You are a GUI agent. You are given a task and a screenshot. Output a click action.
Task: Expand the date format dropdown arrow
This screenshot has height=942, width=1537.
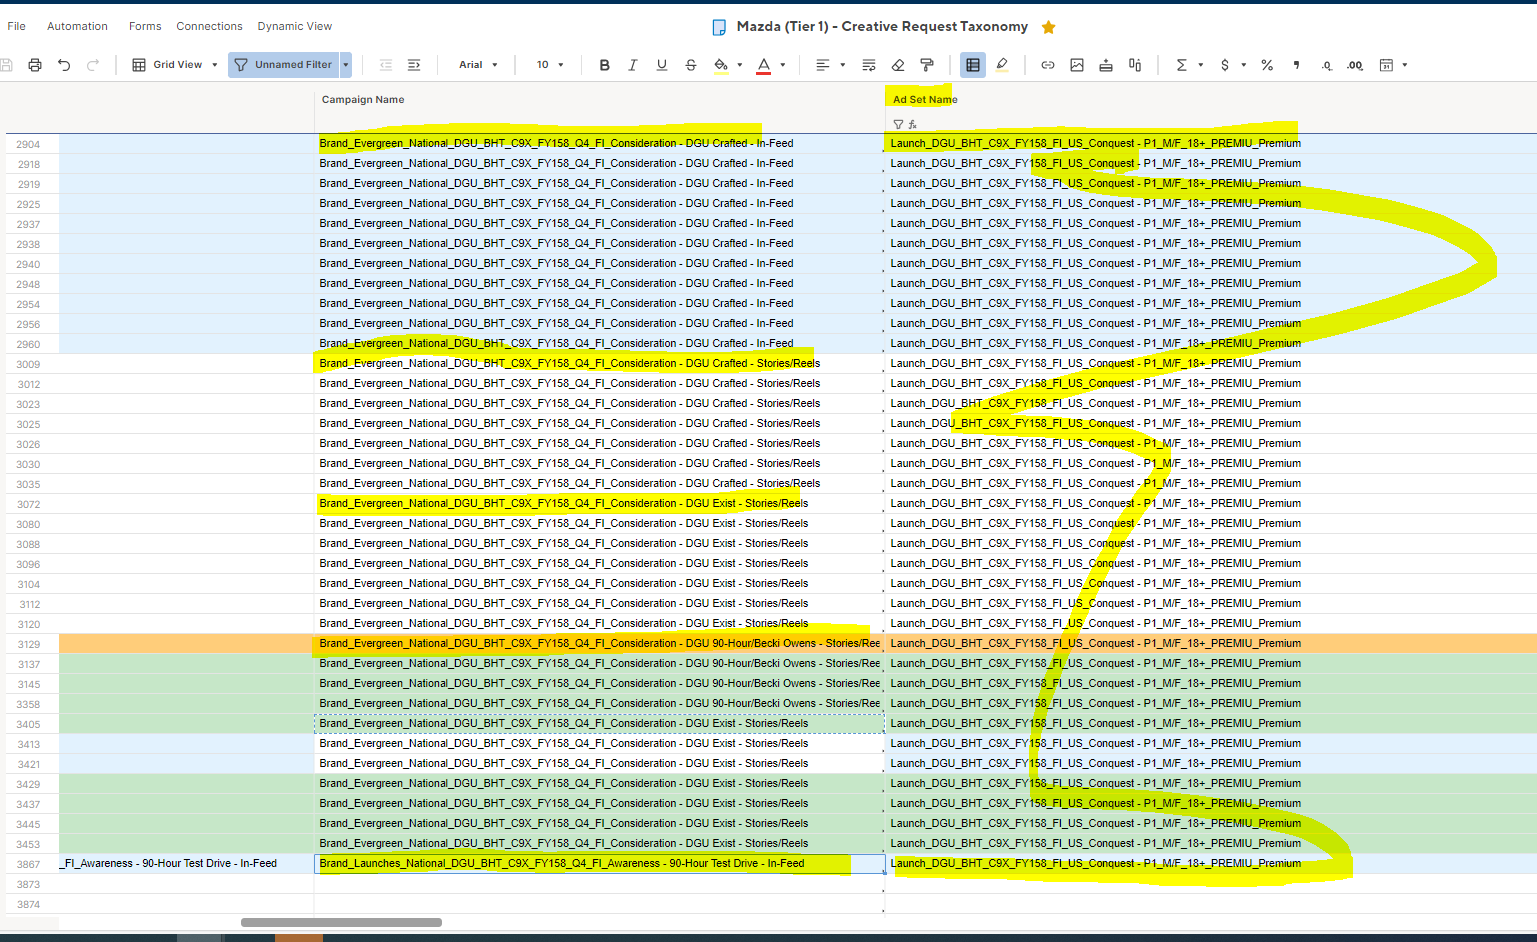1405,65
